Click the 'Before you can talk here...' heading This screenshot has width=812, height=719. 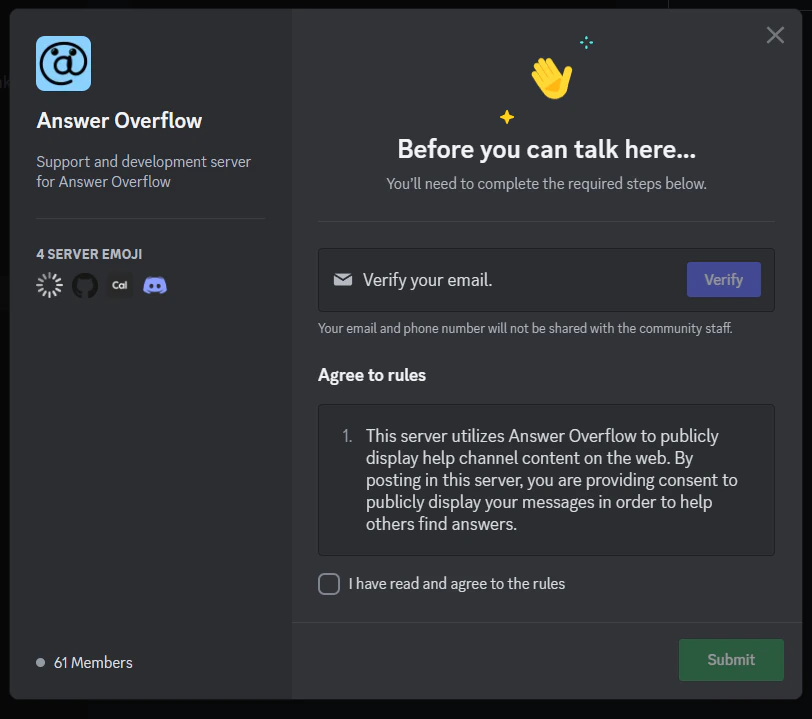(546, 149)
